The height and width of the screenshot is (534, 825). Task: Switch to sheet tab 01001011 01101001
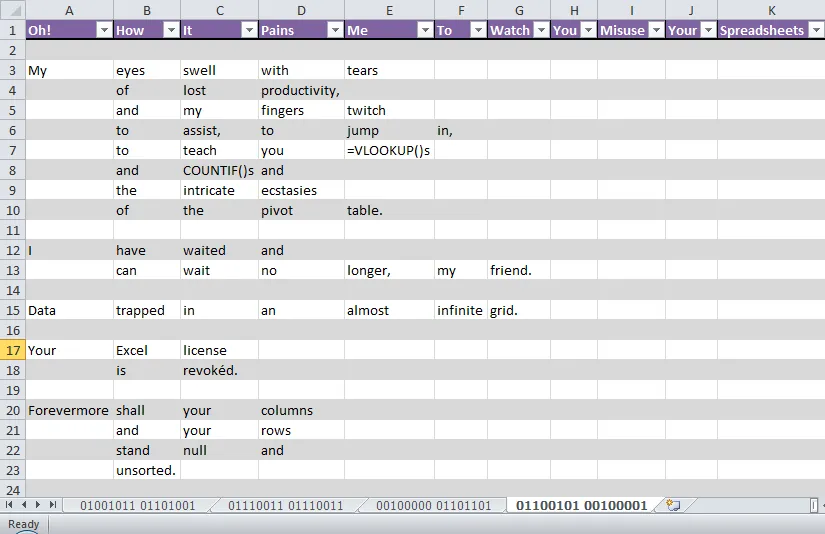coord(138,506)
